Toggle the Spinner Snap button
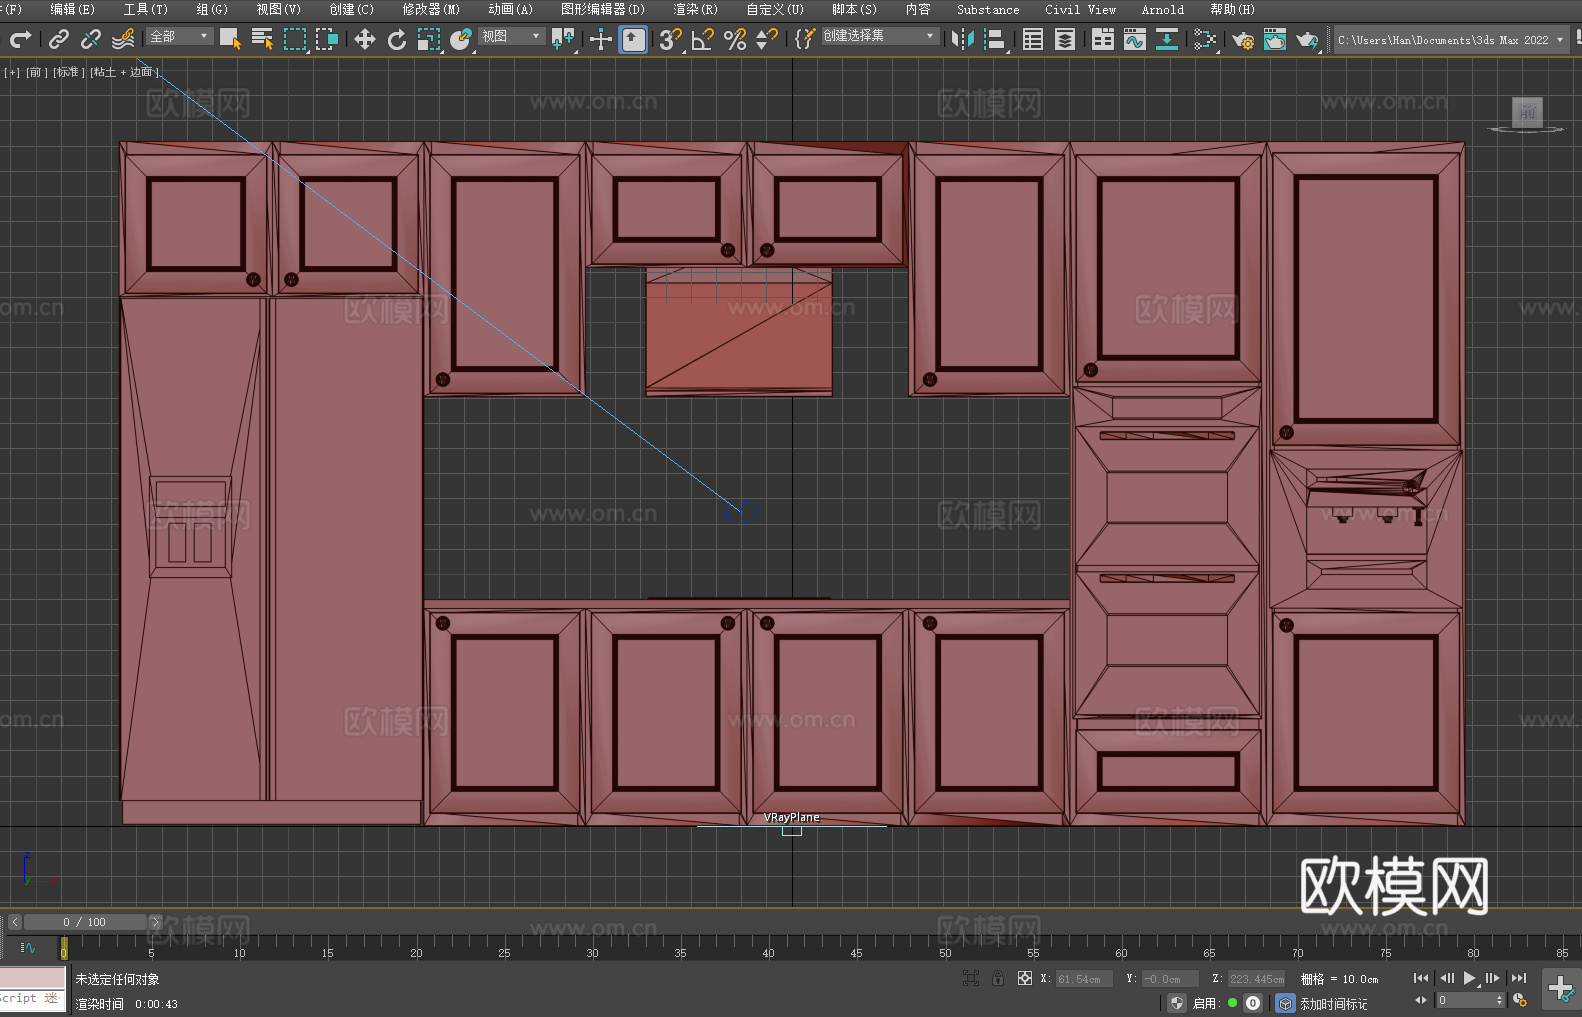The height and width of the screenshot is (1017, 1582). coord(767,39)
